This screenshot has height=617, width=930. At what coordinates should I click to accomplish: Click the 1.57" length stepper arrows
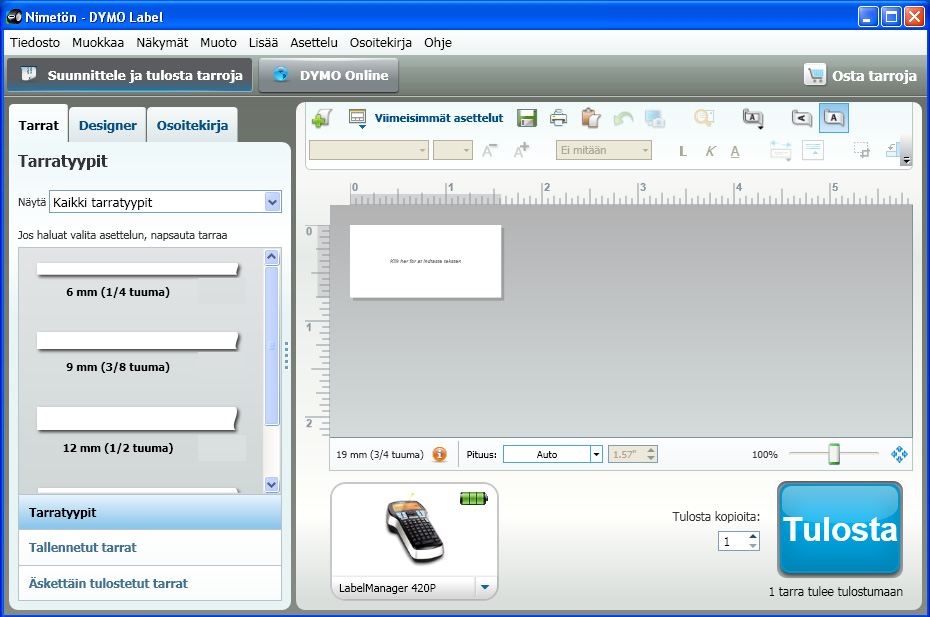(x=651, y=454)
